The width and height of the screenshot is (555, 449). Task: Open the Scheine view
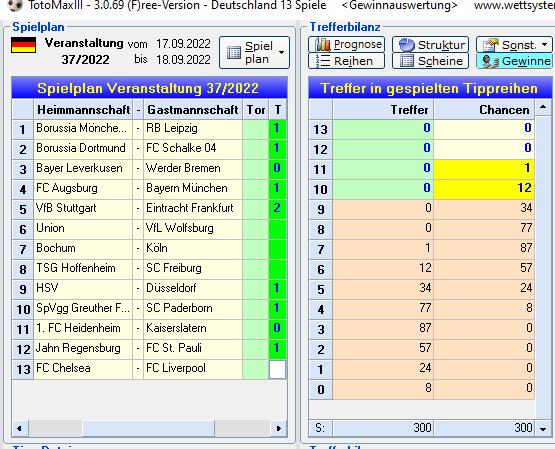click(x=430, y=61)
